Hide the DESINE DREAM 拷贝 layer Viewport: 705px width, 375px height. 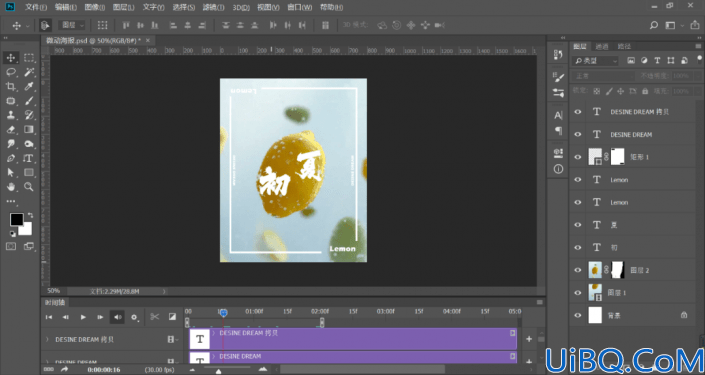tap(578, 112)
